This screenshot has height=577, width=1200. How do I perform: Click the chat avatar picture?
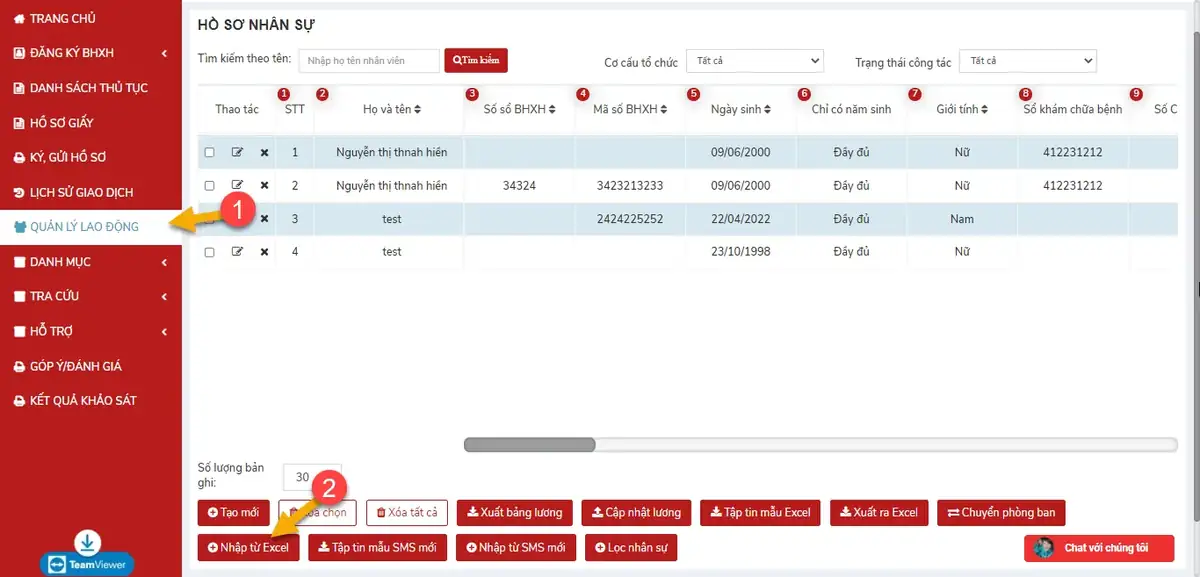point(1044,548)
